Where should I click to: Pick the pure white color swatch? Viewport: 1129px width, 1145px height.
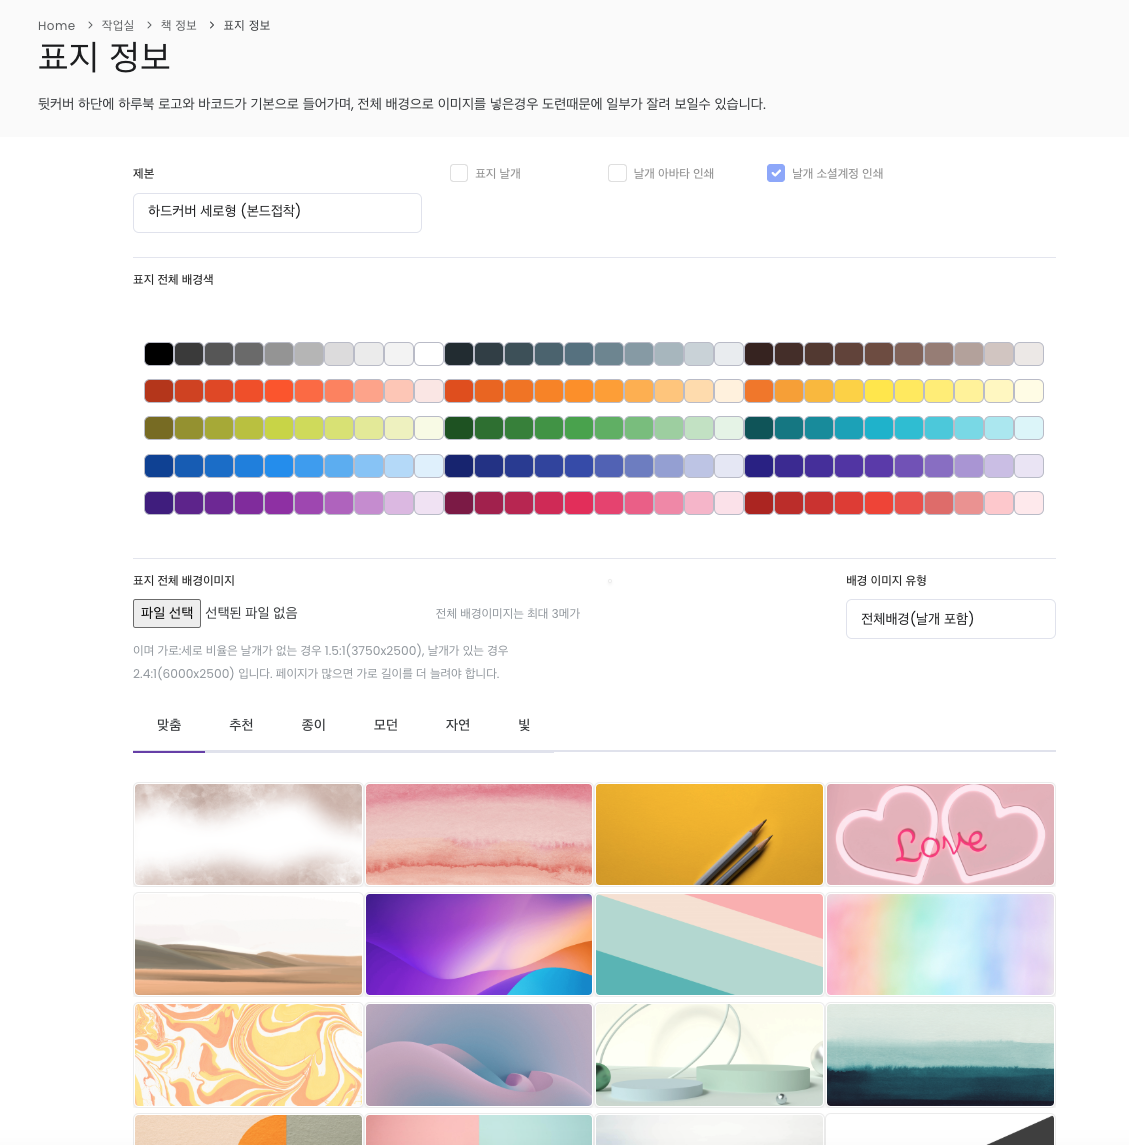click(429, 353)
